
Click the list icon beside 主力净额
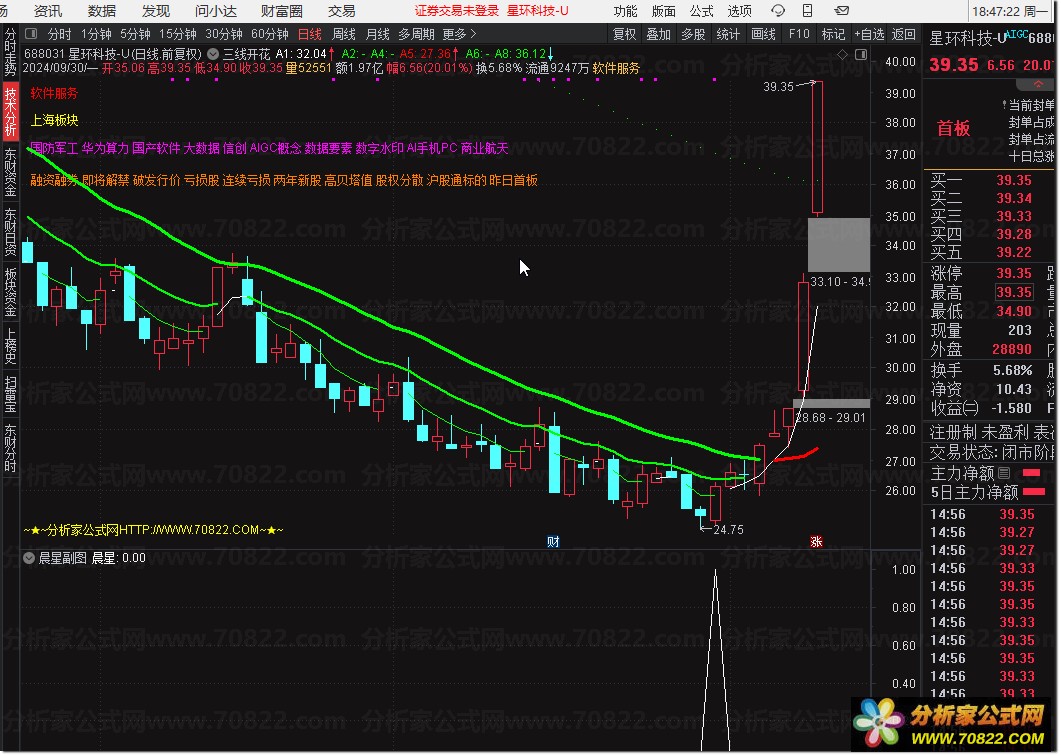pyautogui.click(x=1004, y=473)
